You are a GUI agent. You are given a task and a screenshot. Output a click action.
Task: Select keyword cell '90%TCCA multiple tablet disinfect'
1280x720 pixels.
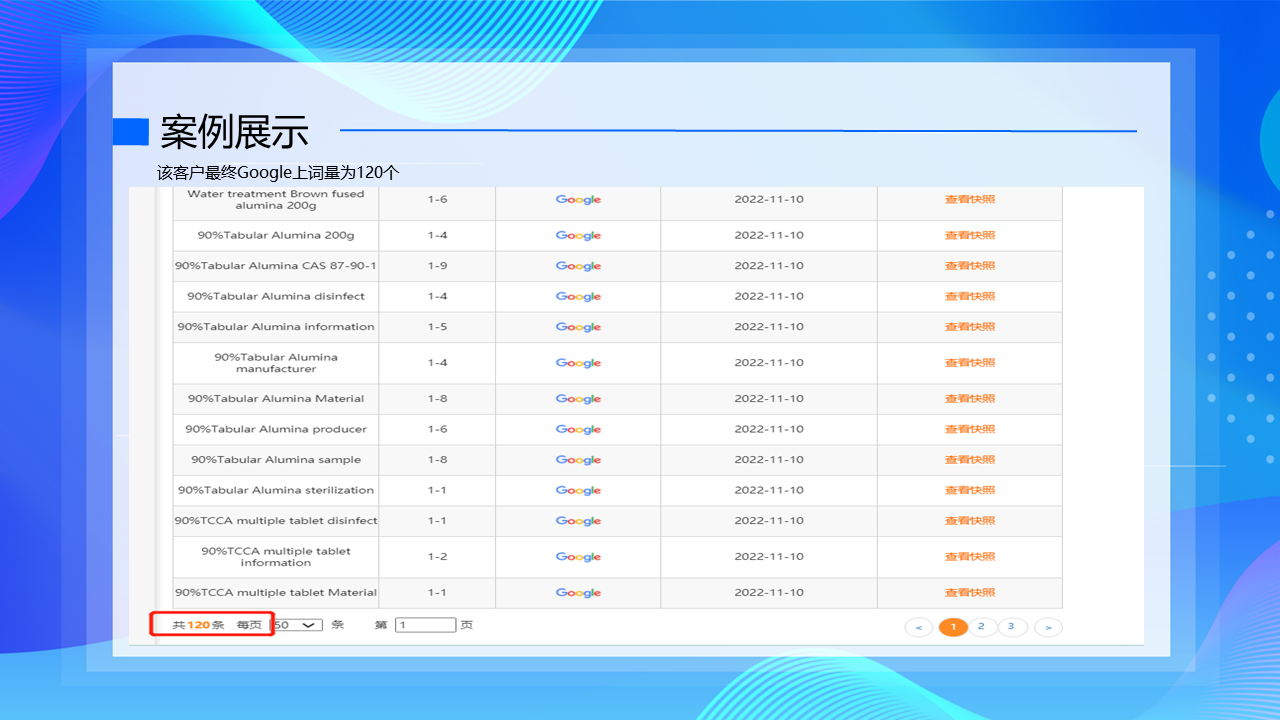[276, 521]
